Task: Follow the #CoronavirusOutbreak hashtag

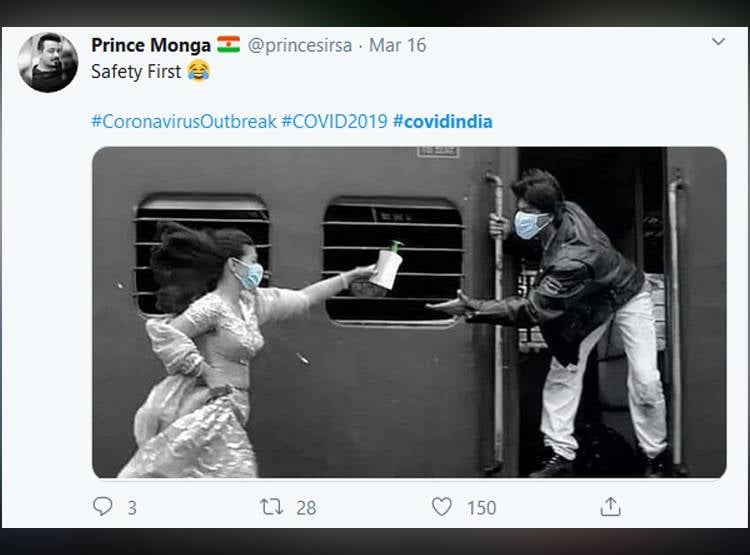Action: pyautogui.click(x=183, y=122)
